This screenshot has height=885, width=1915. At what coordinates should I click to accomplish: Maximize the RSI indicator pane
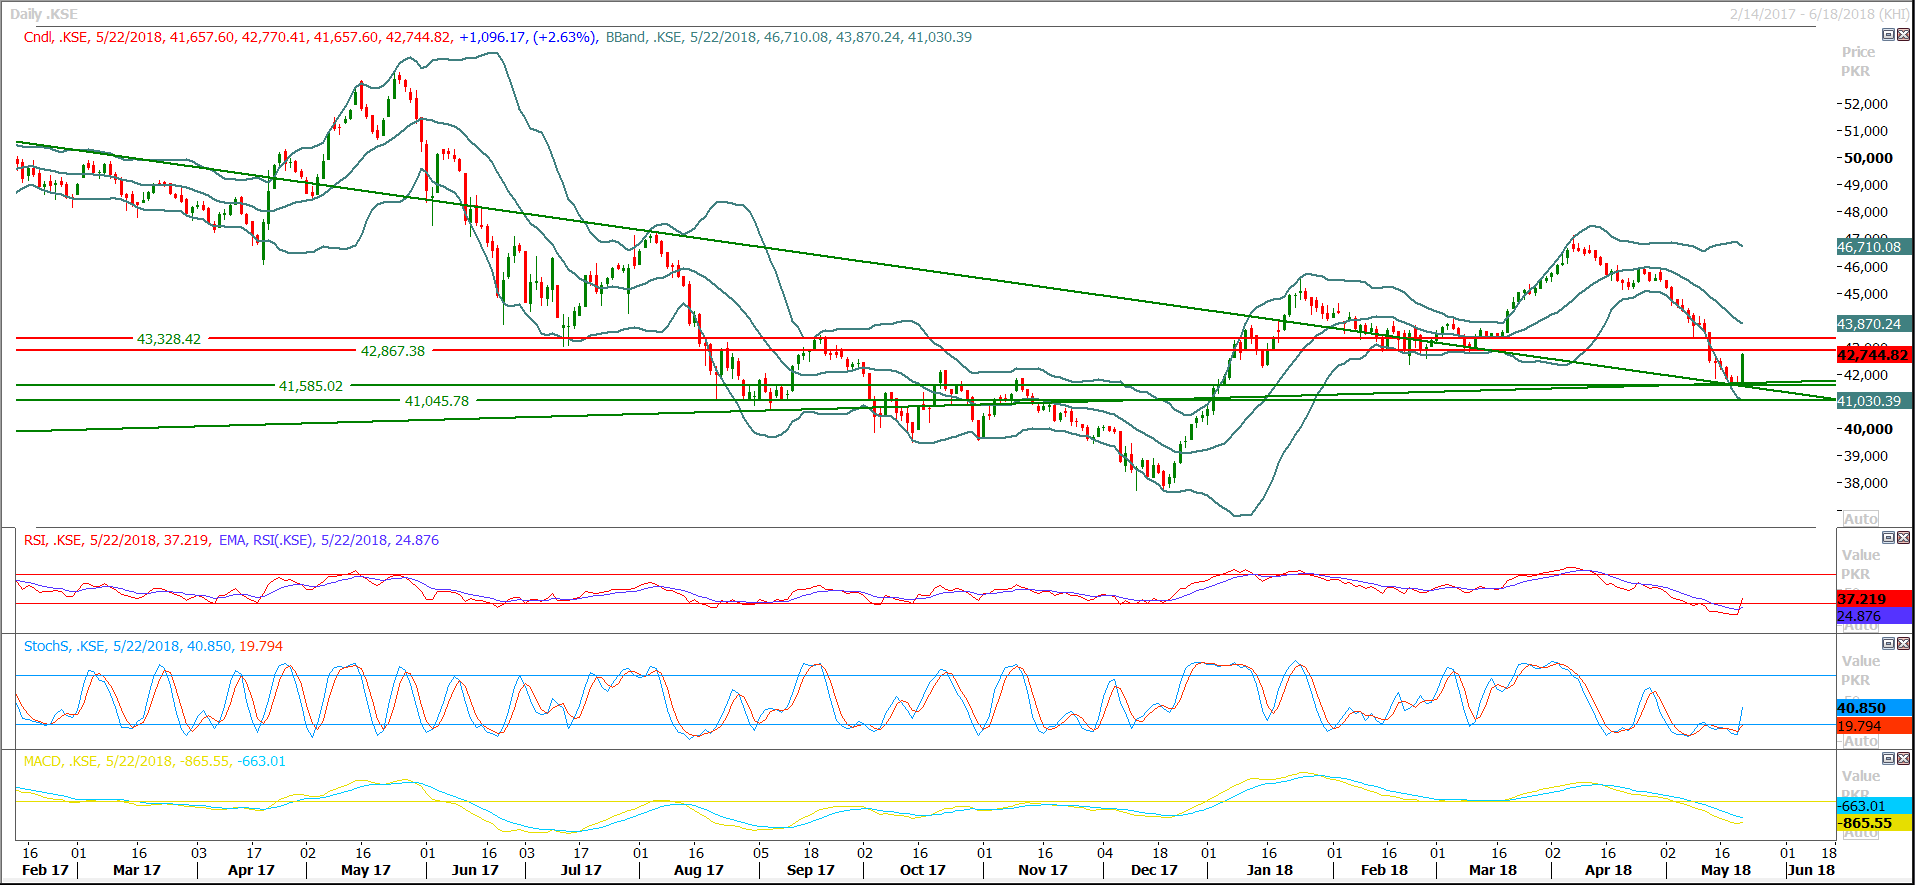1888,538
